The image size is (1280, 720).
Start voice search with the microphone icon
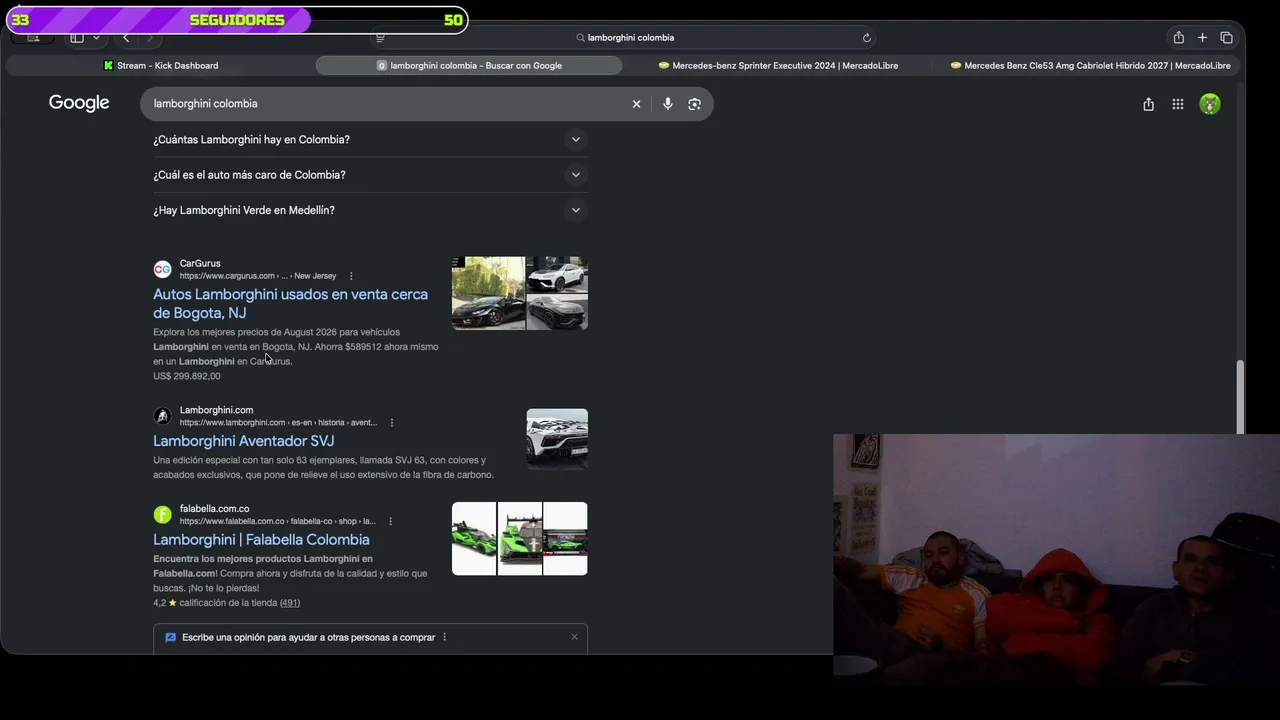pyautogui.click(x=668, y=104)
